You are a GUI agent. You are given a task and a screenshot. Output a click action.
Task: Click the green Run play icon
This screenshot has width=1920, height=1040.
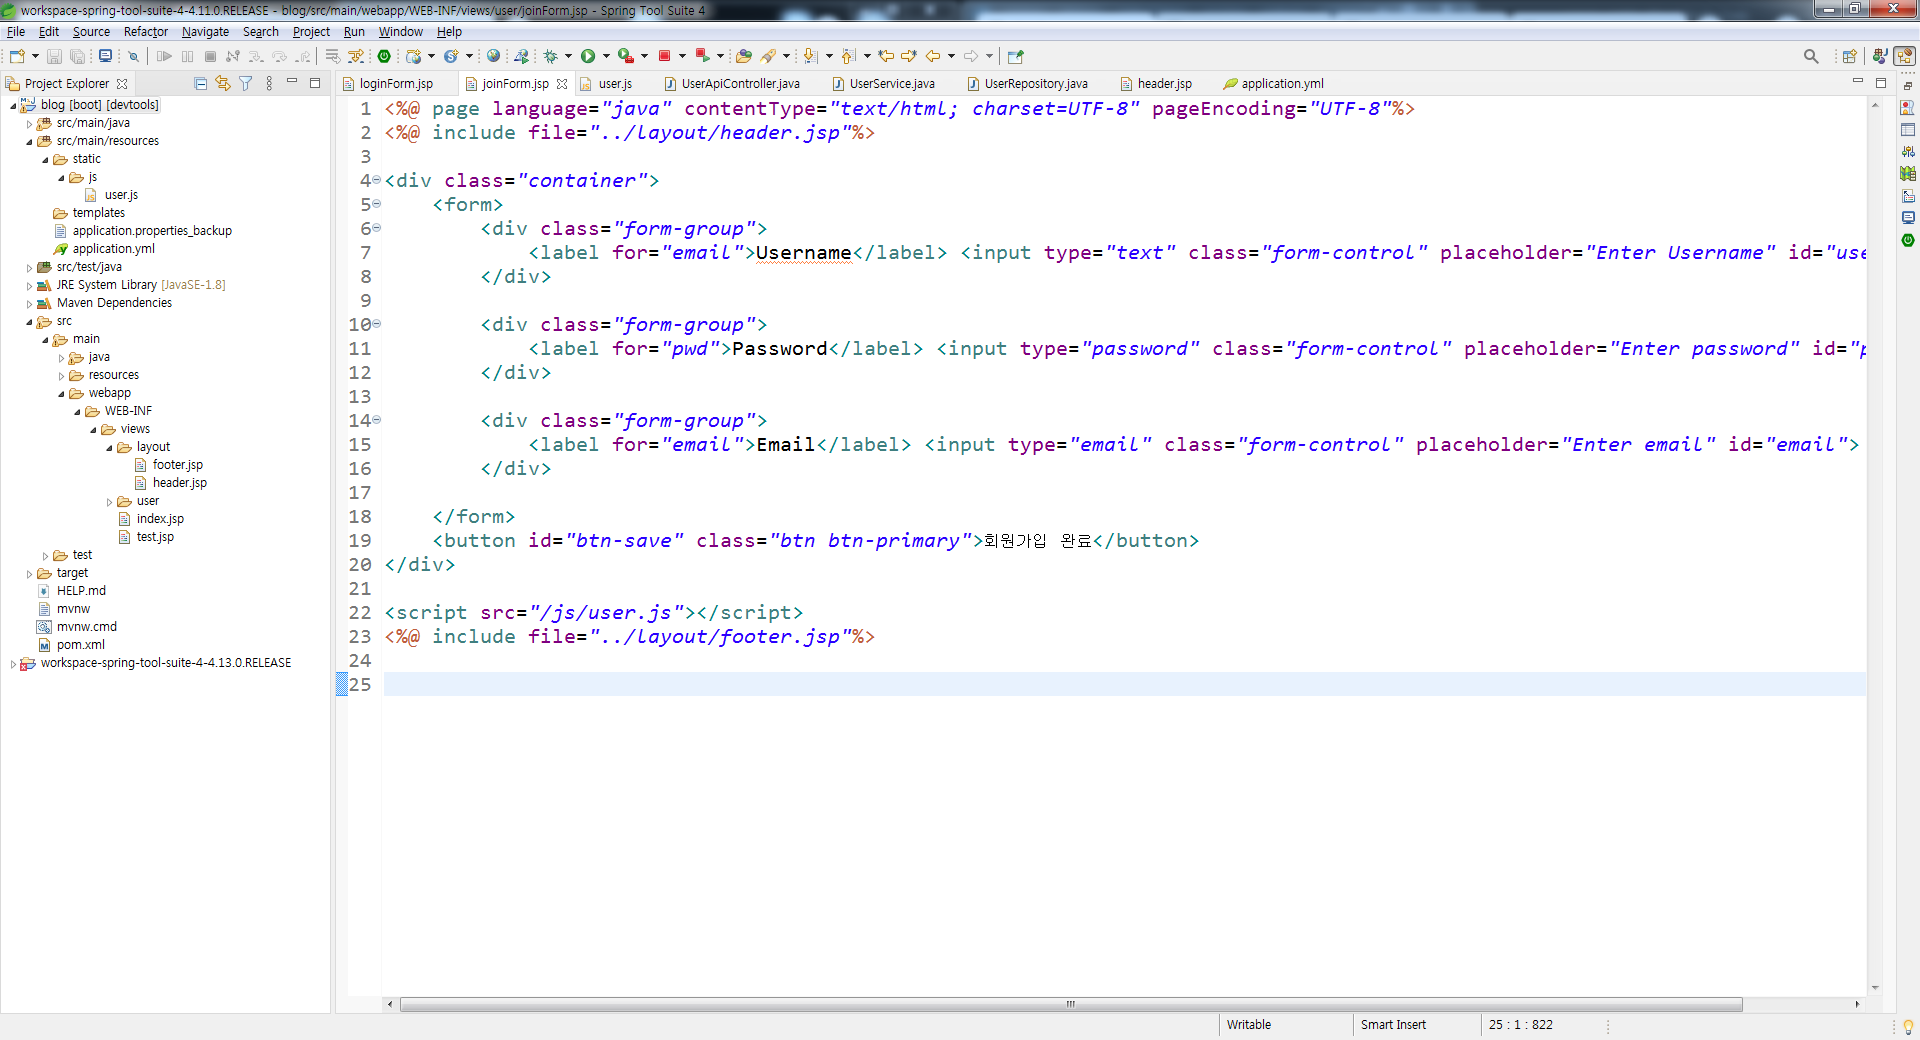point(588,56)
